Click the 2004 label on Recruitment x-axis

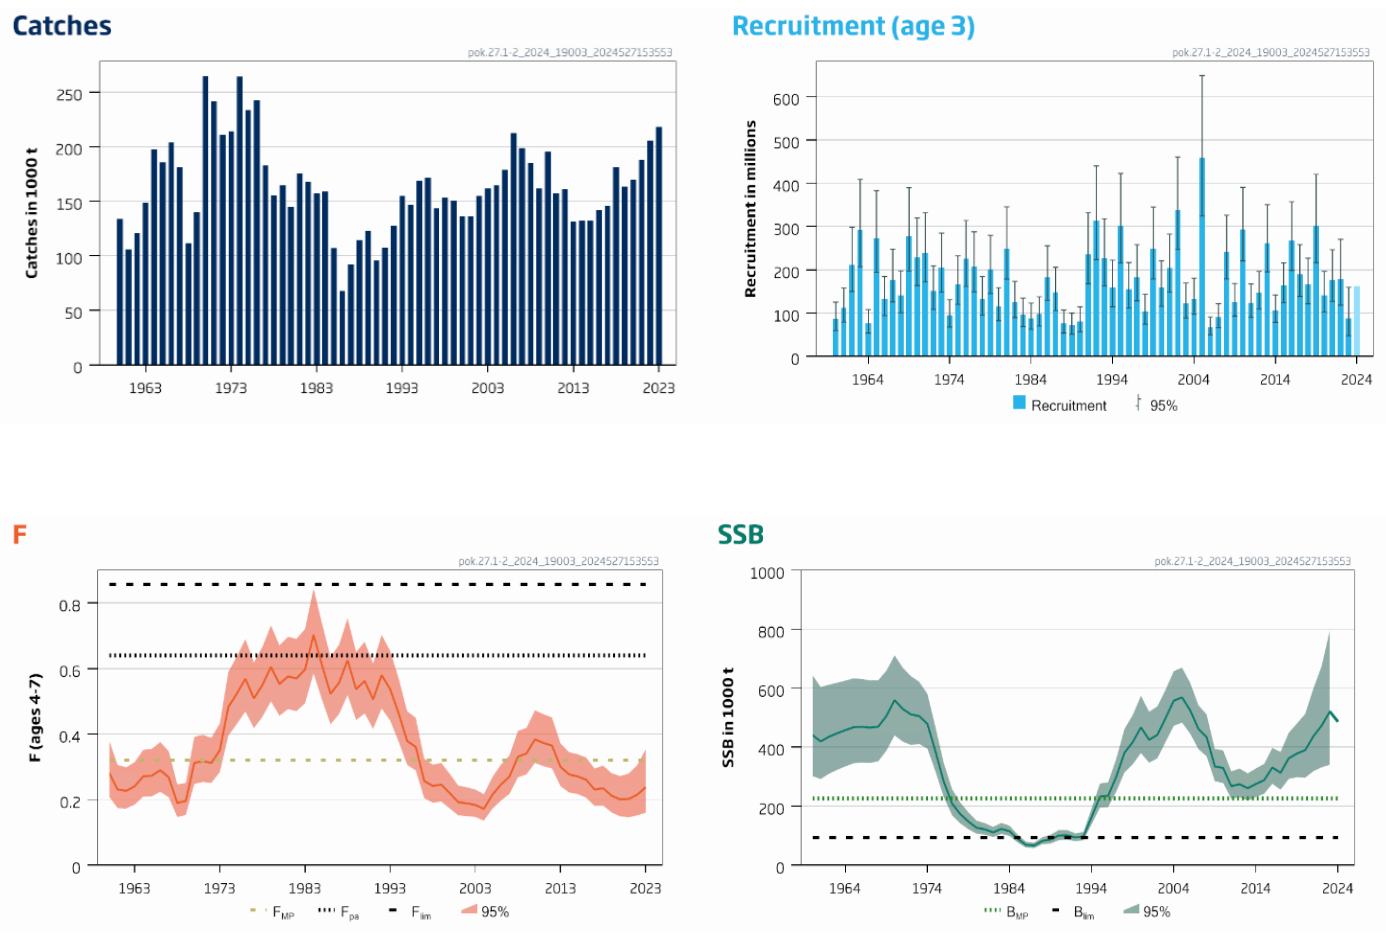[1193, 380]
